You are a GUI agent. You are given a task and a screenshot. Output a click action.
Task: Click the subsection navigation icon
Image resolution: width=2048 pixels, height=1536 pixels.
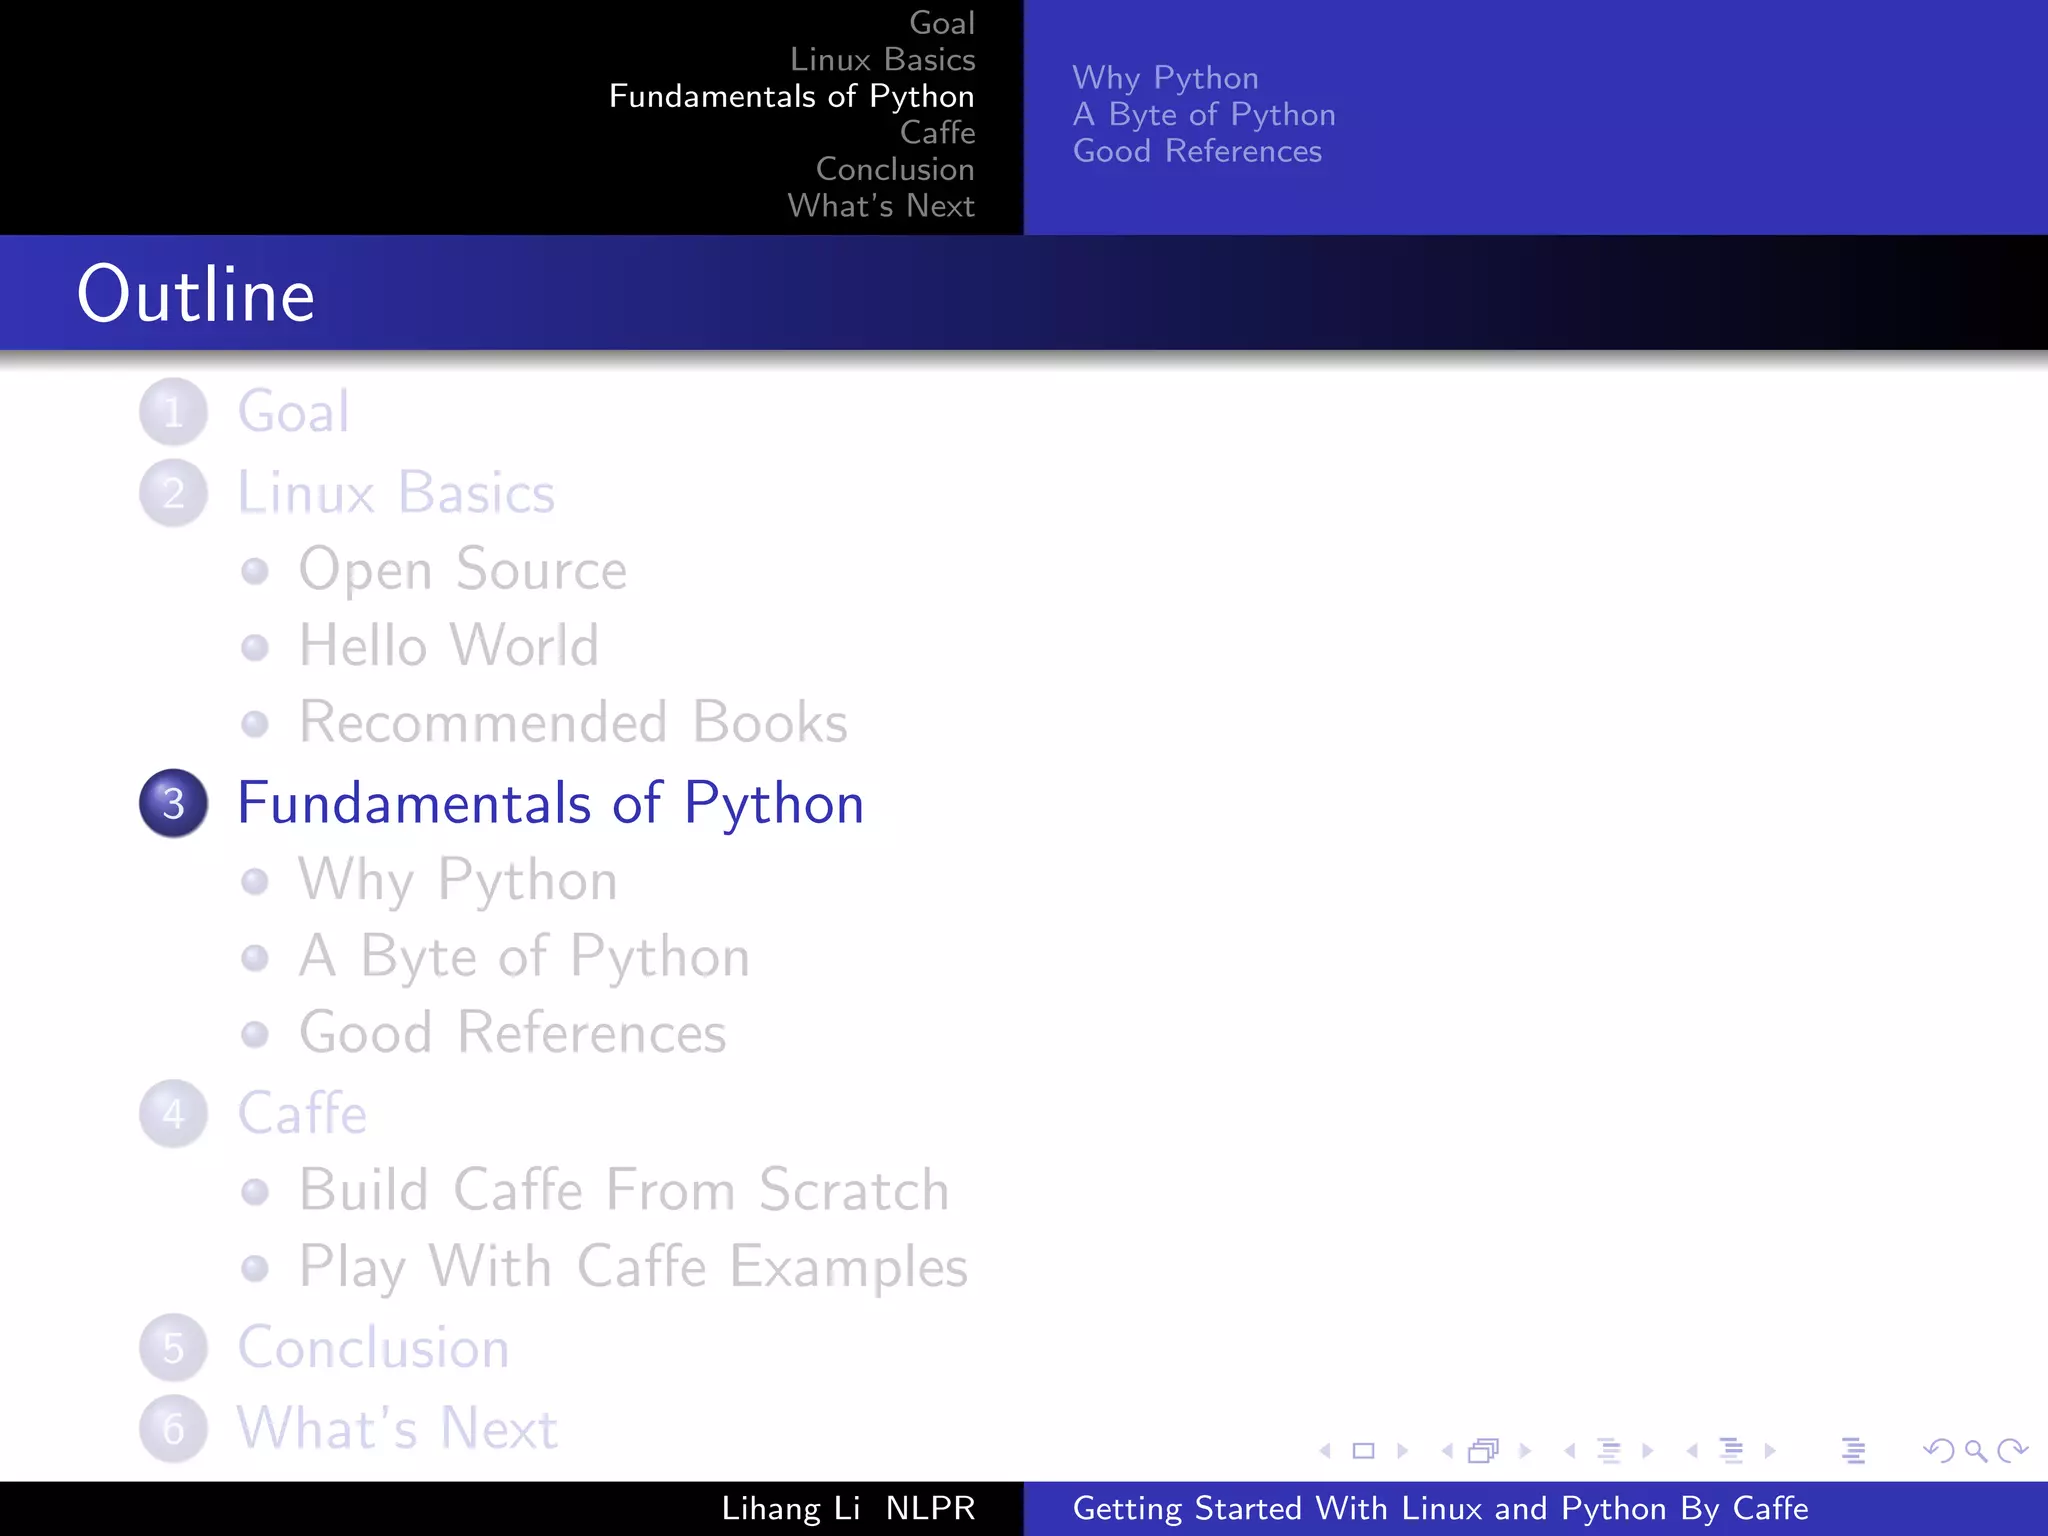click(1609, 1450)
